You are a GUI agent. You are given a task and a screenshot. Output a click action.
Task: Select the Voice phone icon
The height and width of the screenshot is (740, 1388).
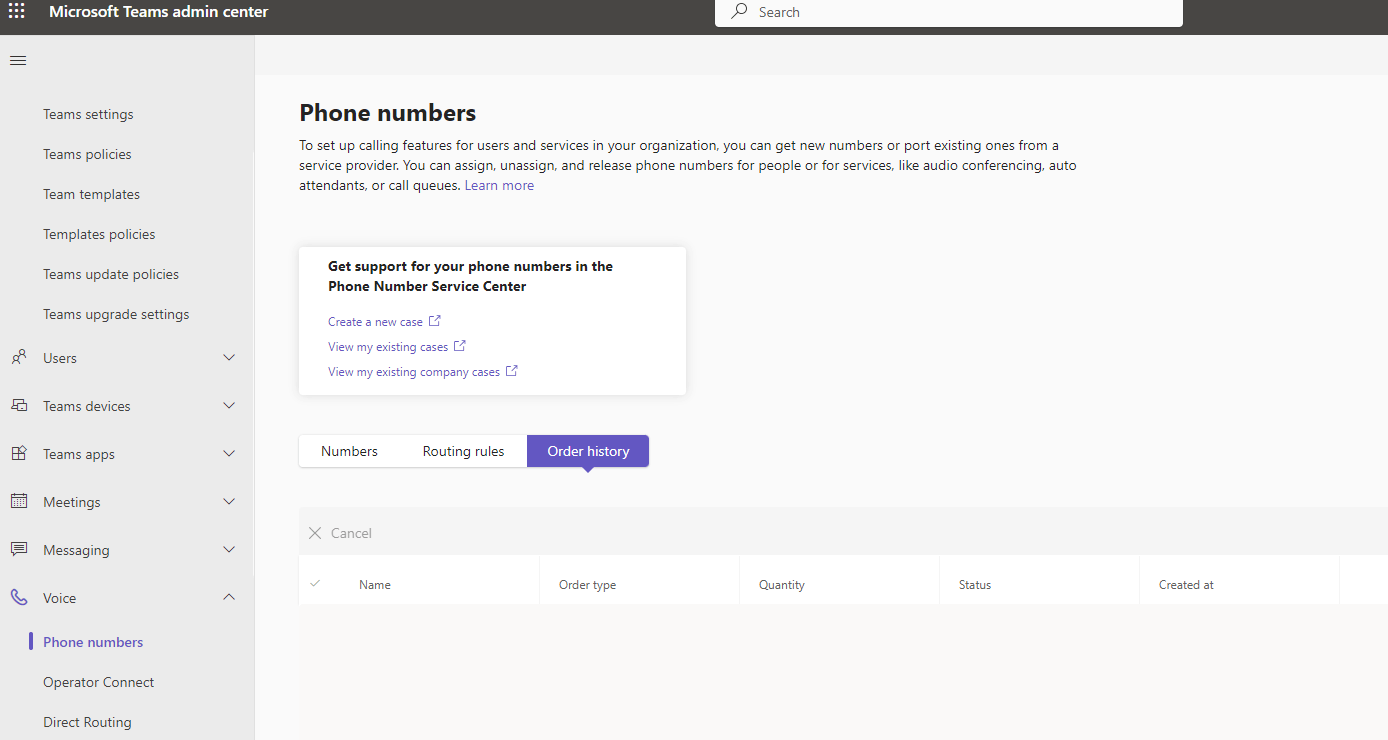(x=18, y=597)
